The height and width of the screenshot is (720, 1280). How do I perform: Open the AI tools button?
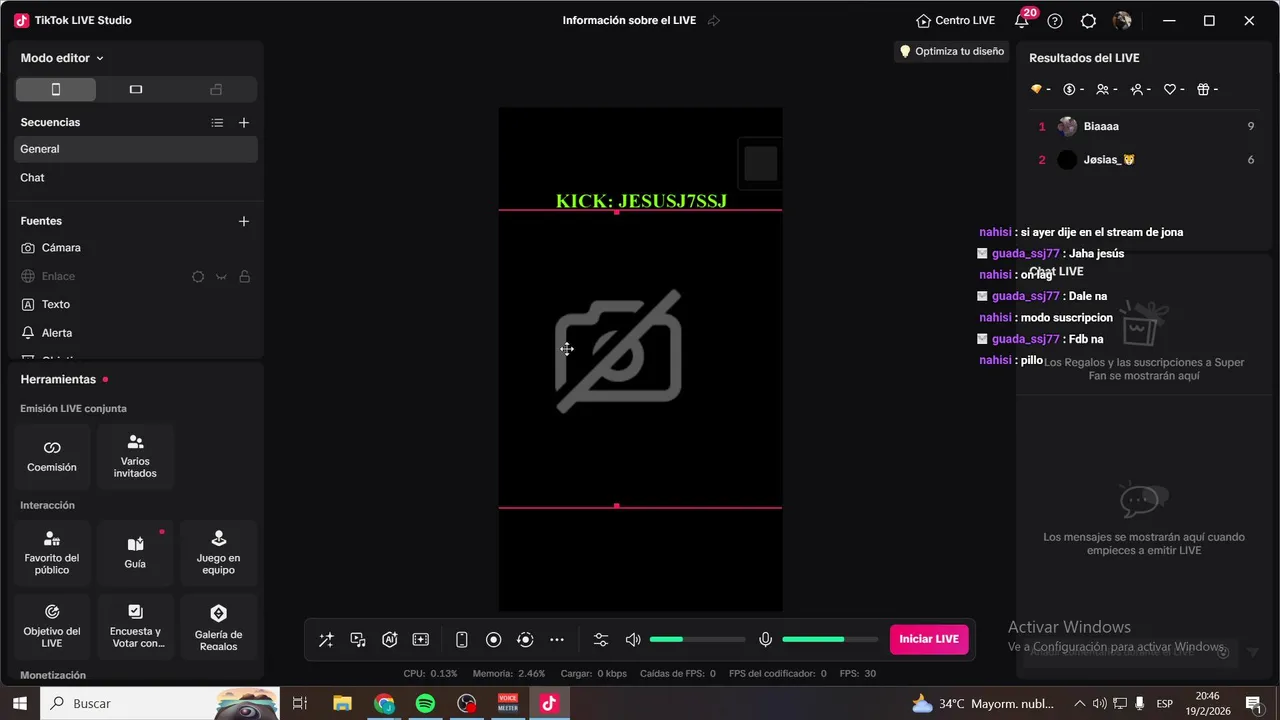(x=390, y=640)
